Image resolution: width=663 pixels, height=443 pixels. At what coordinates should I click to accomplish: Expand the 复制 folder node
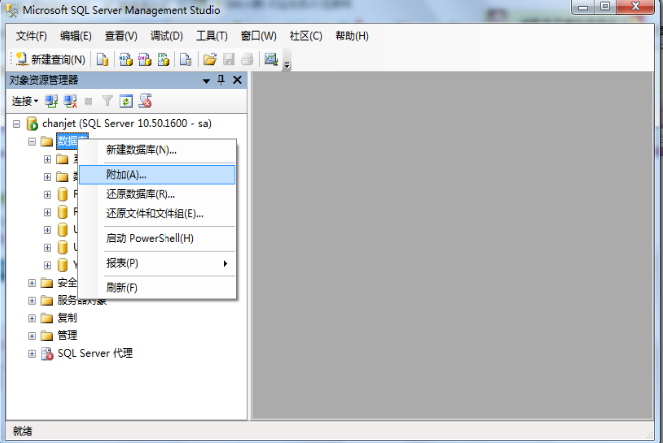32,318
